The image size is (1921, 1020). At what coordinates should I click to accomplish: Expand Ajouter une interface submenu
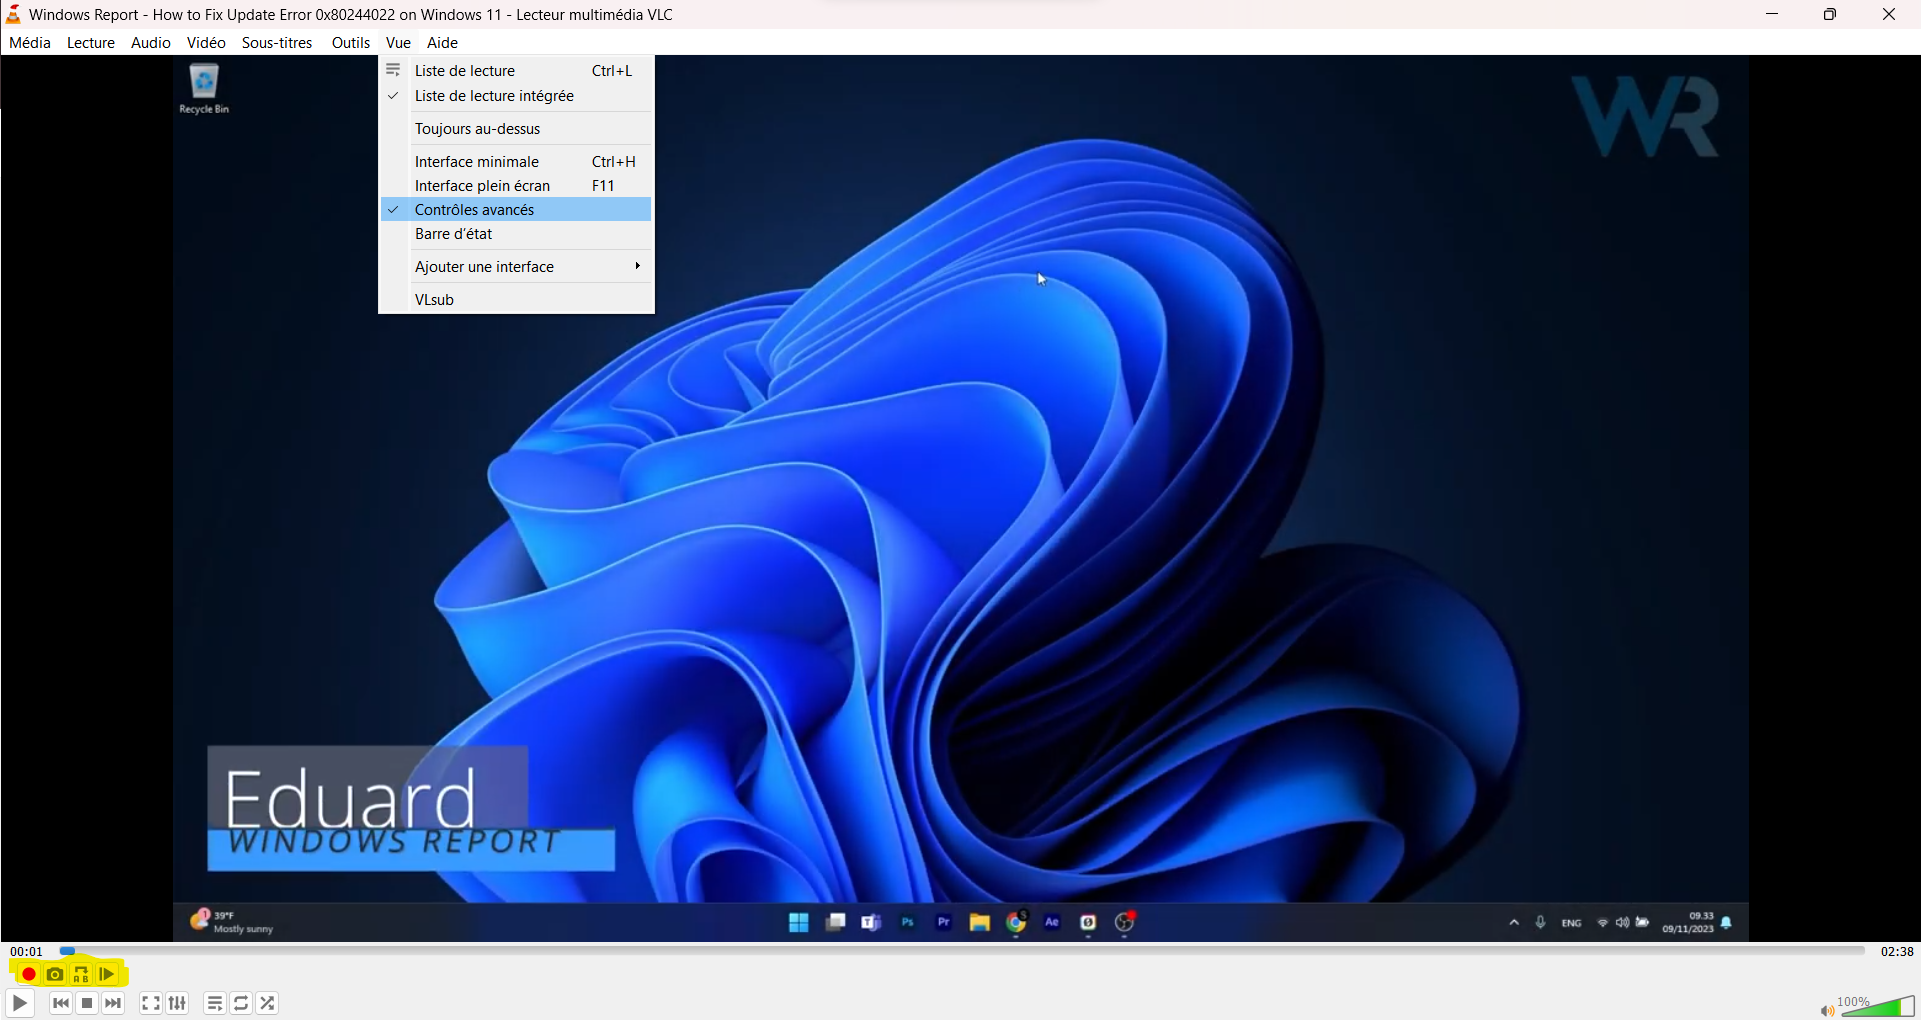point(516,267)
